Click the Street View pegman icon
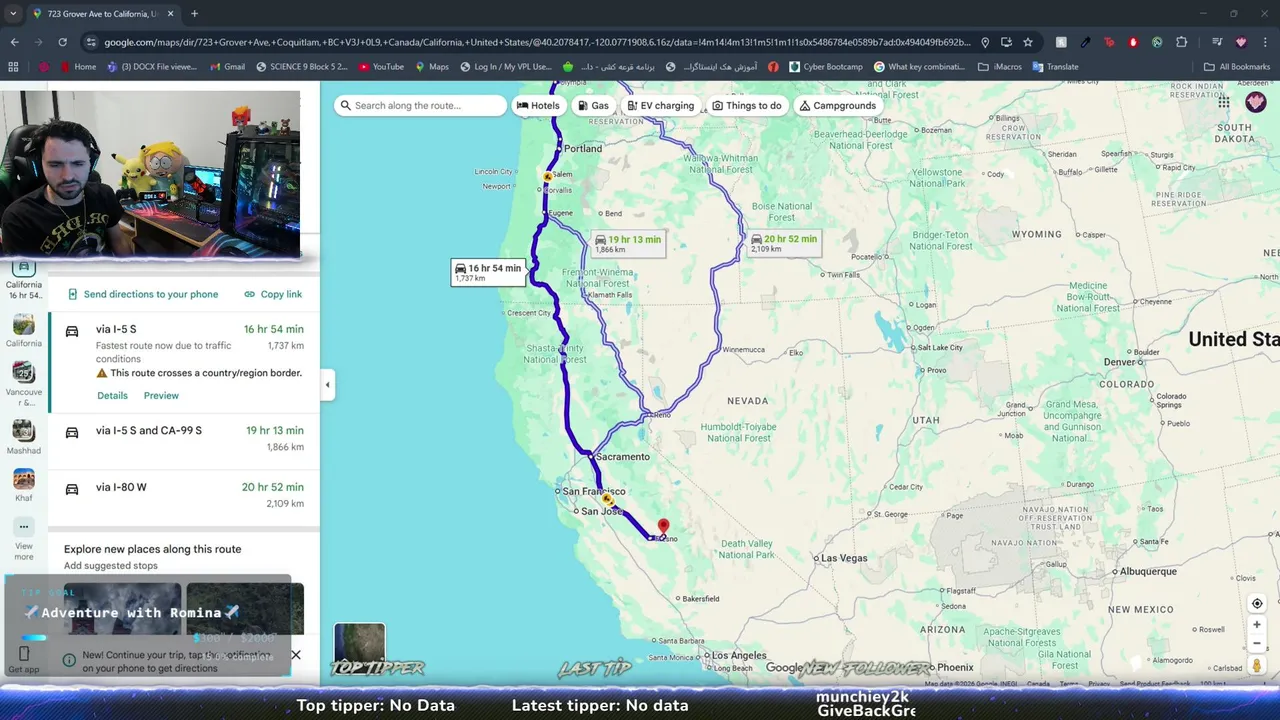 (x=1257, y=666)
